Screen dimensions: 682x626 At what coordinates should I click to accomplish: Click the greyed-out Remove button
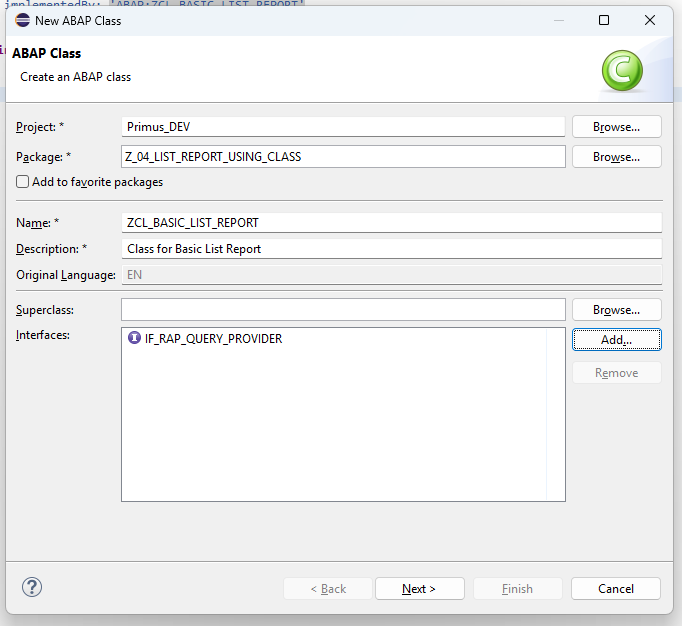(617, 373)
